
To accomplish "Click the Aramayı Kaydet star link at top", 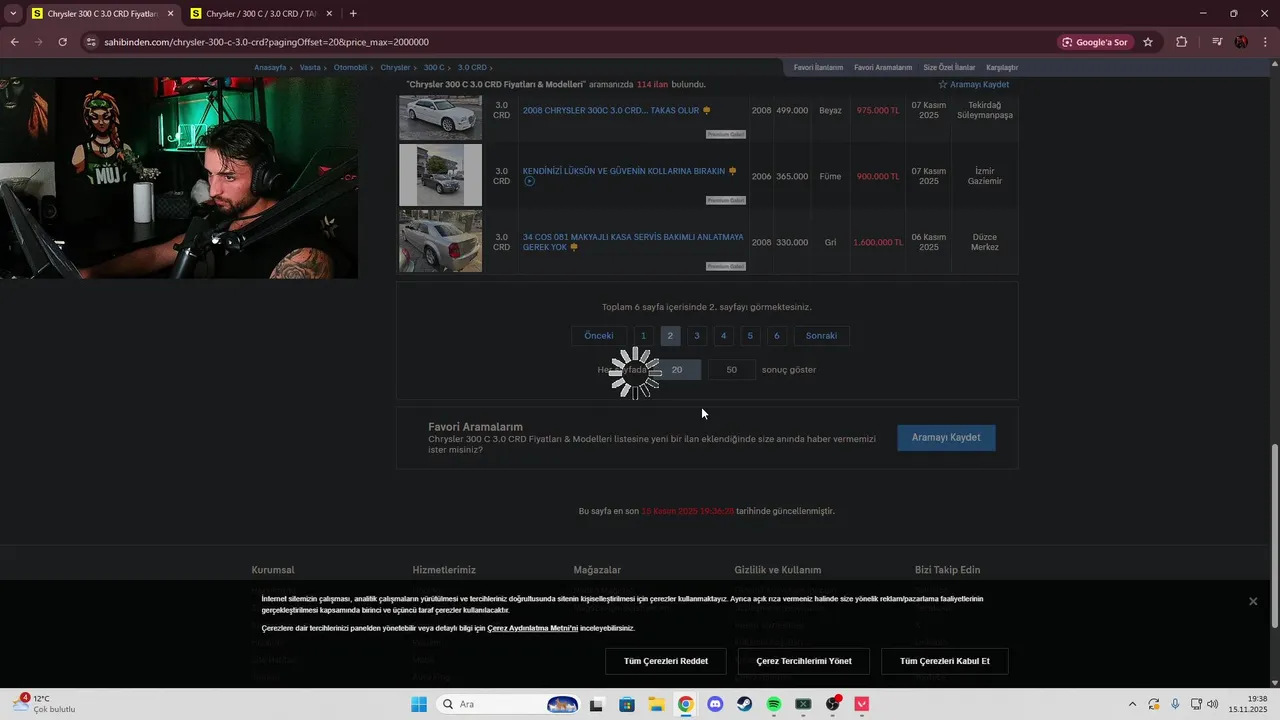I will [973, 85].
